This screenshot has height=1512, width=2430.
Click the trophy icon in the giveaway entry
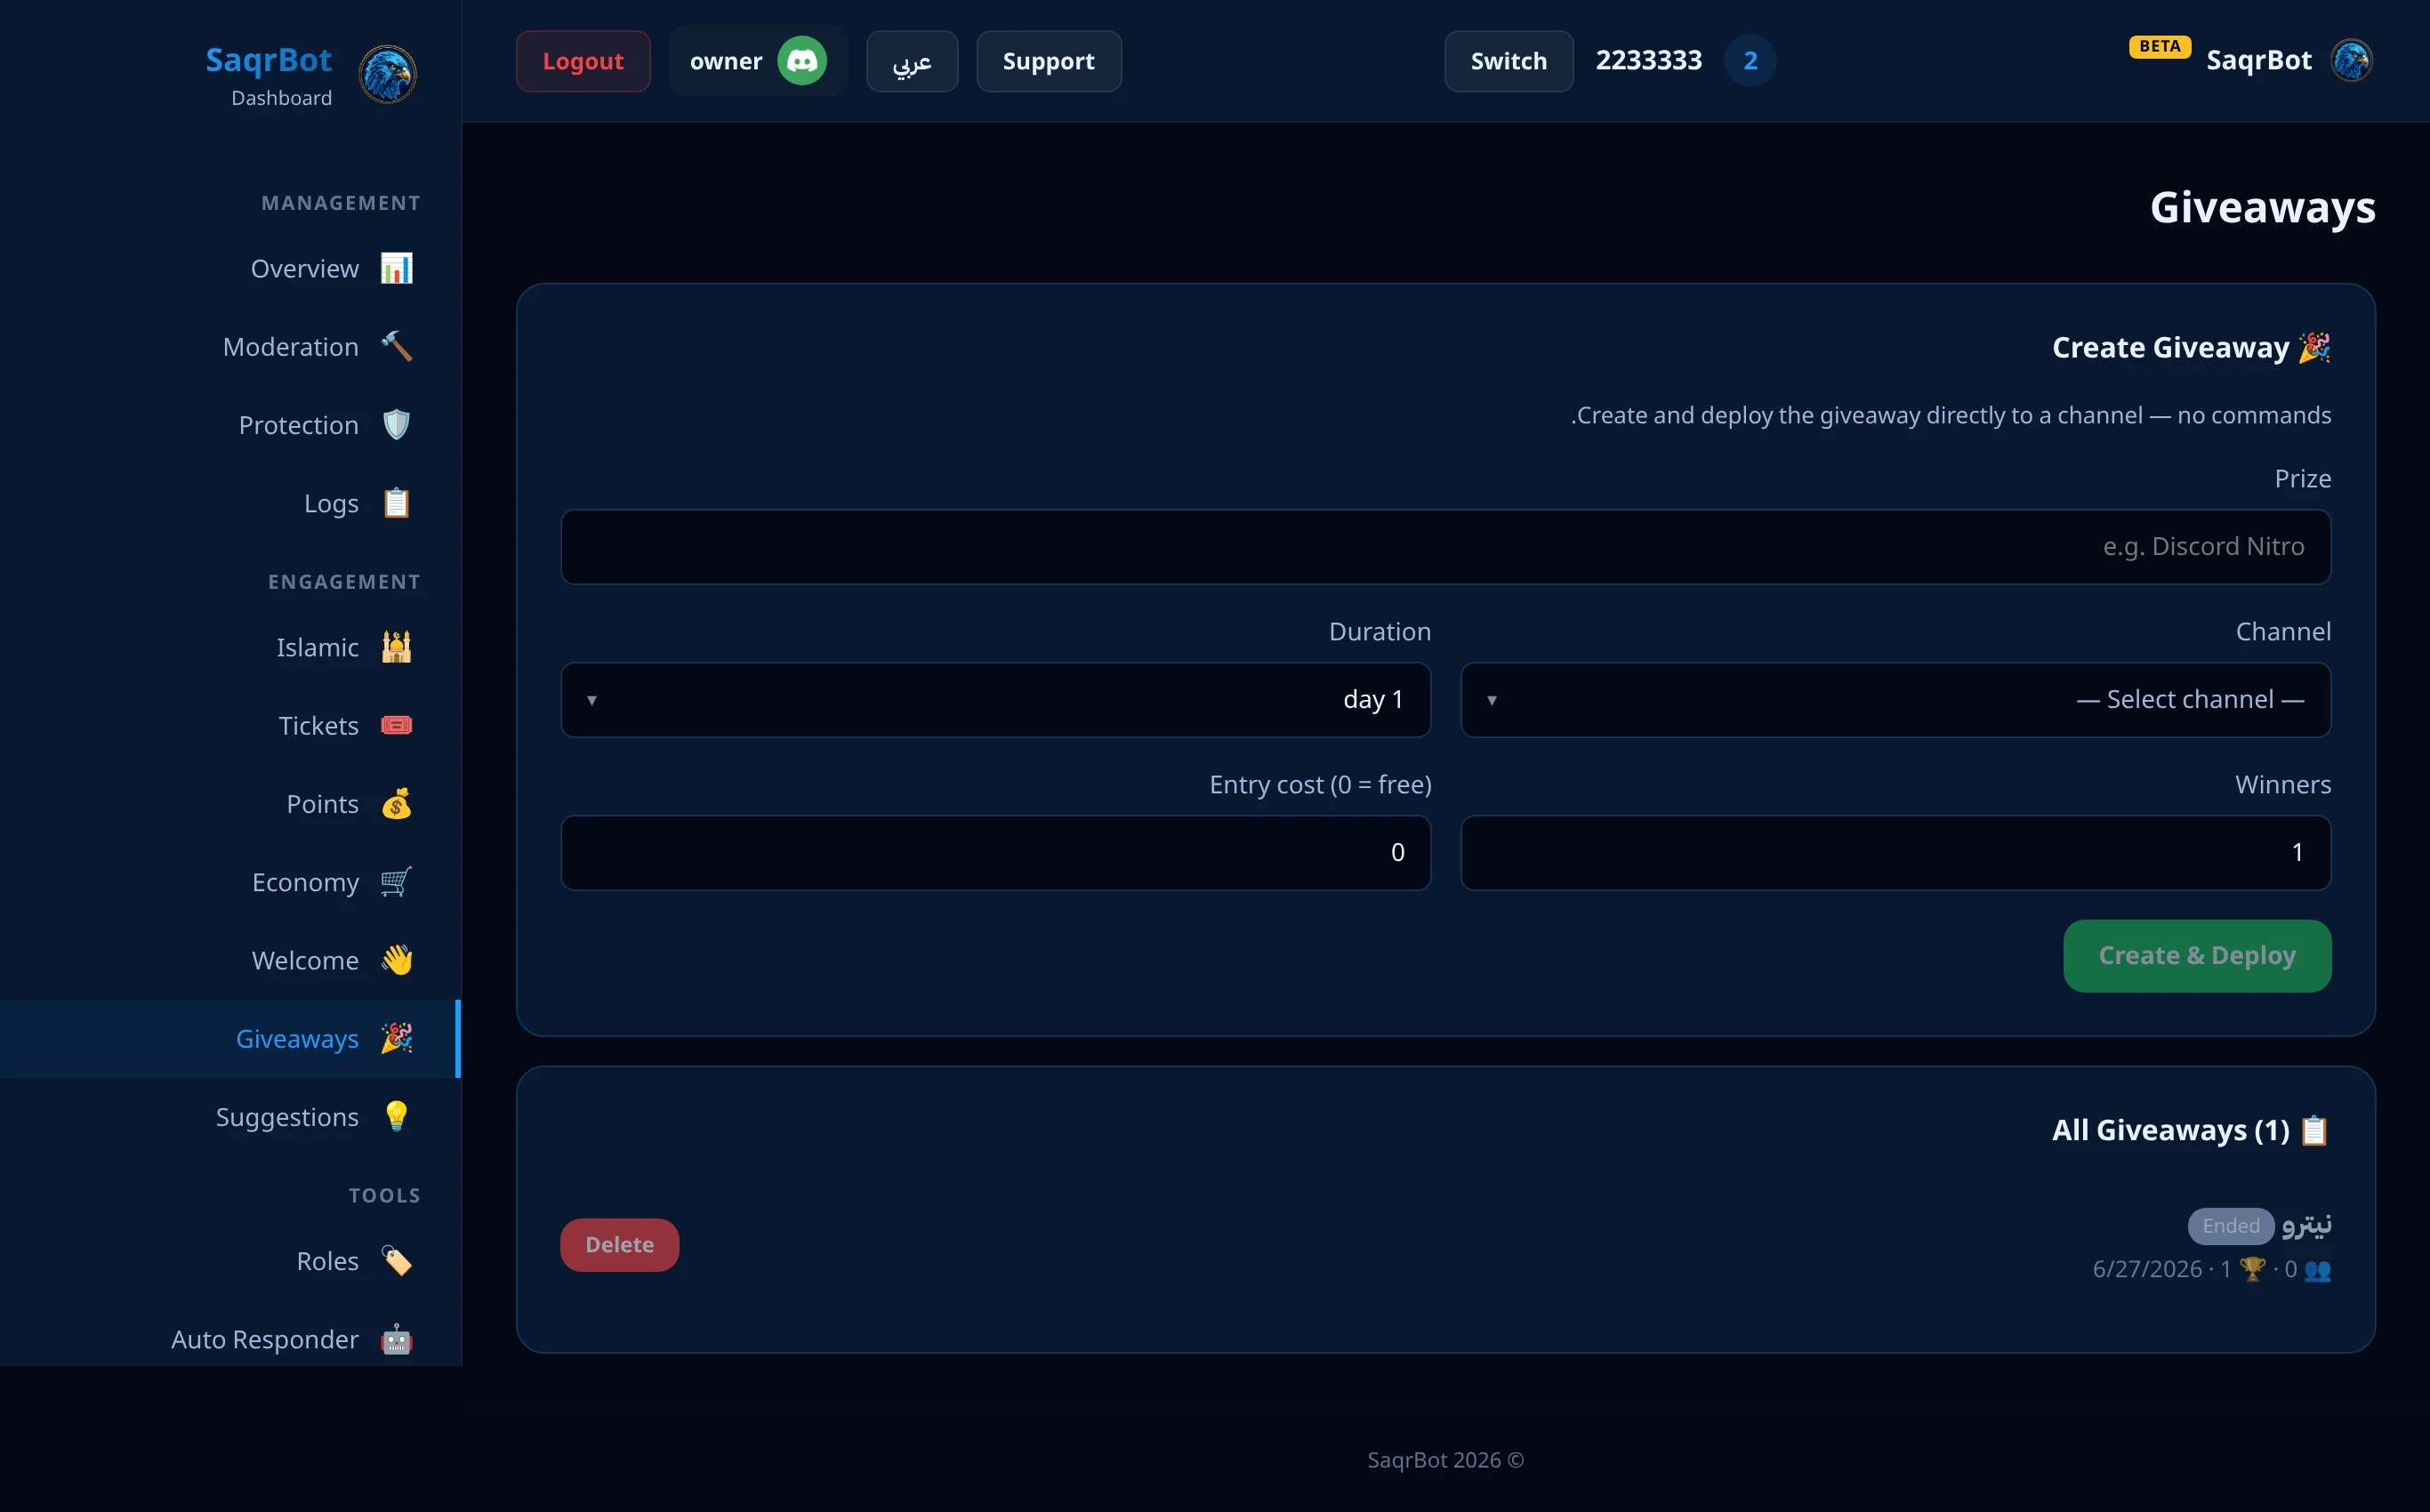point(2251,1269)
